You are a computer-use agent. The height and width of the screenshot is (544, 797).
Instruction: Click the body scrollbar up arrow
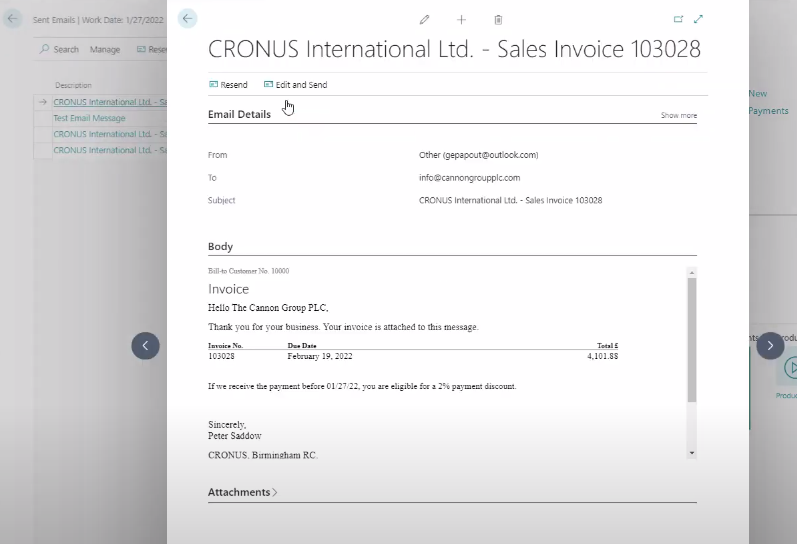(692, 273)
